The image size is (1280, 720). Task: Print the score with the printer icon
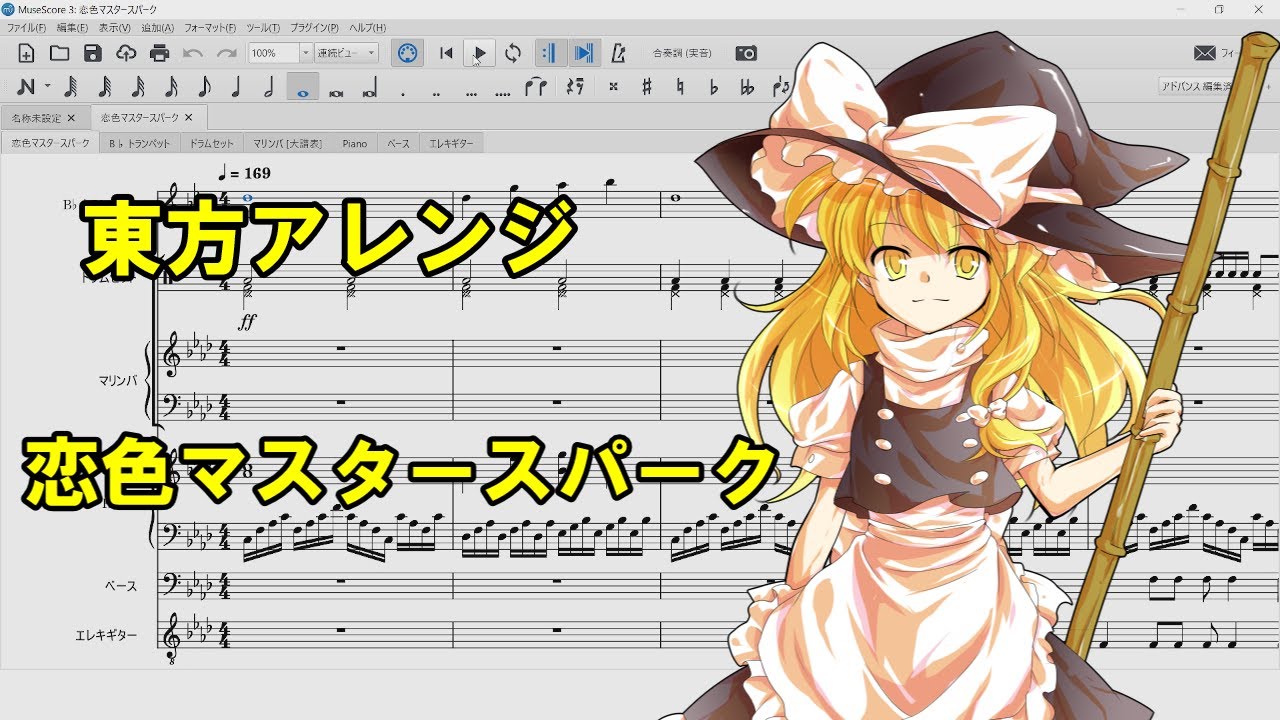(x=159, y=53)
